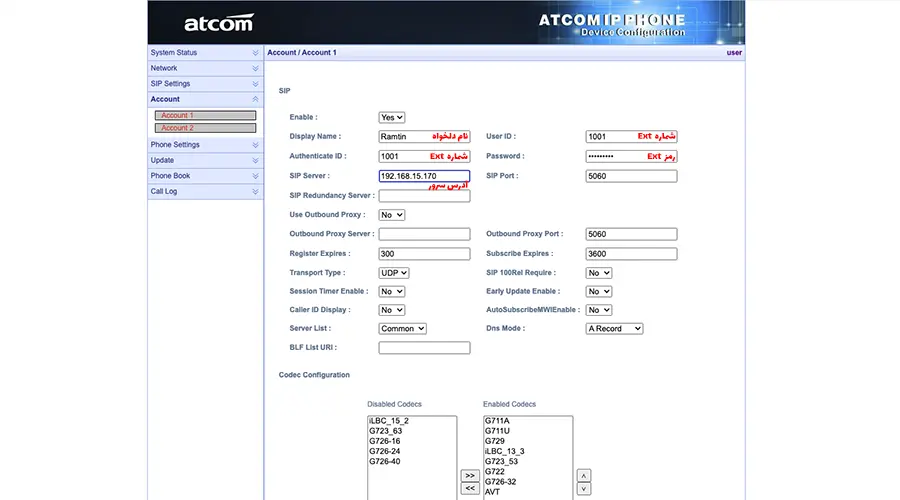900x500 pixels.
Task: Click >> button to enable codec
Action: click(470, 476)
